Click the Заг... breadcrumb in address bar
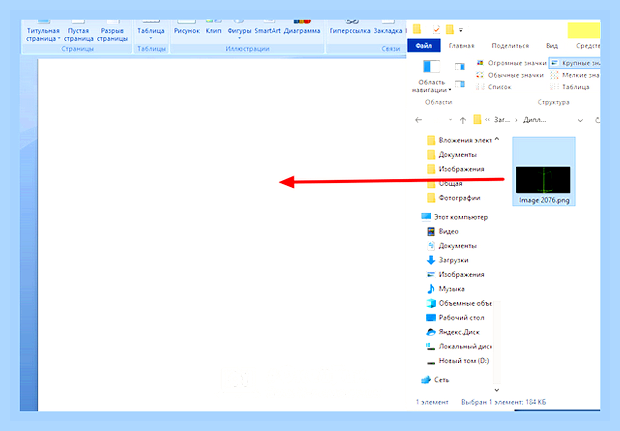The image size is (620, 431). [x=502, y=120]
